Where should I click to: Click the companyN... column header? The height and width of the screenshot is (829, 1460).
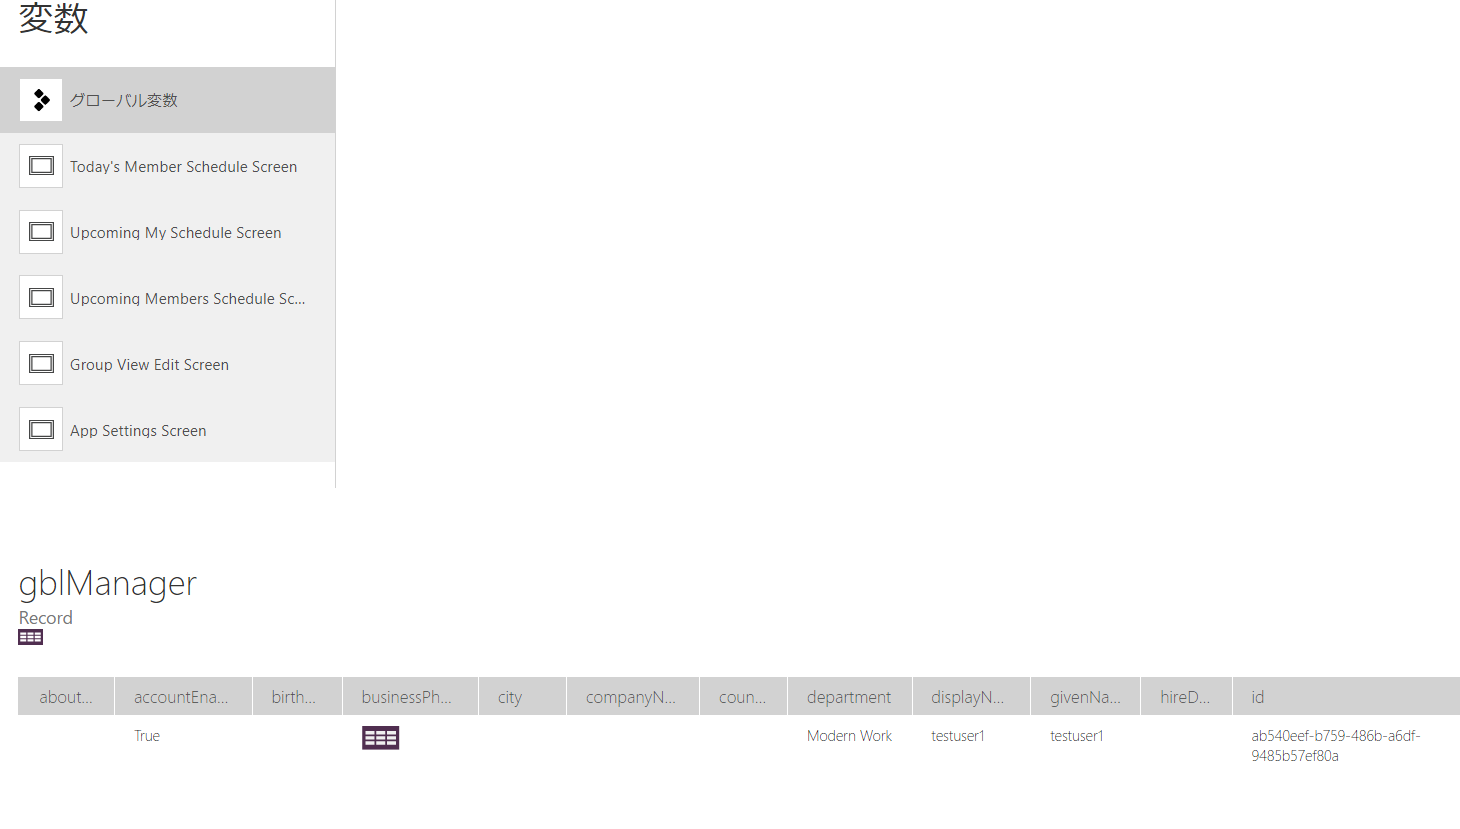click(x=633, y=697)
